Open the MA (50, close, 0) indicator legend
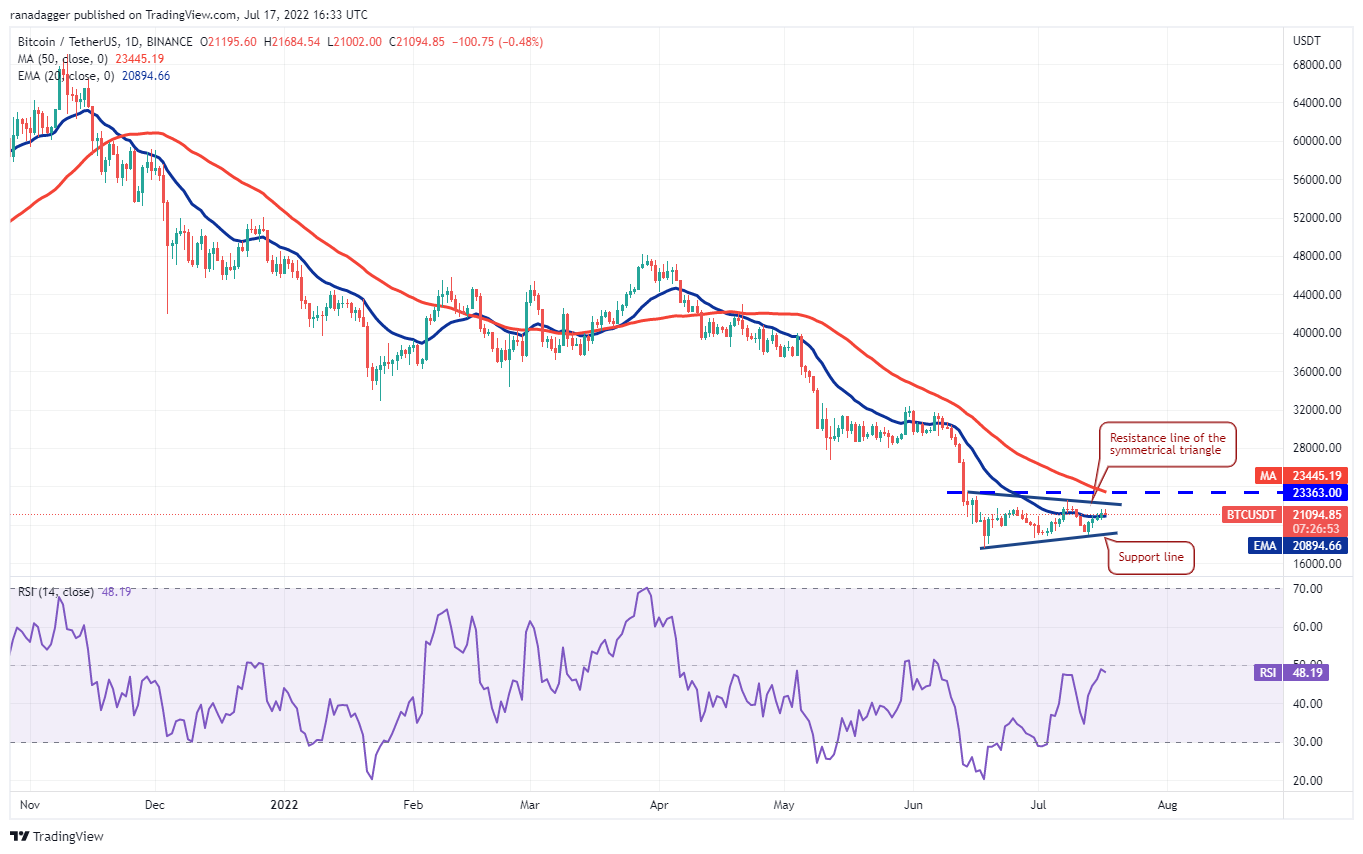 [x=73, y=59]
